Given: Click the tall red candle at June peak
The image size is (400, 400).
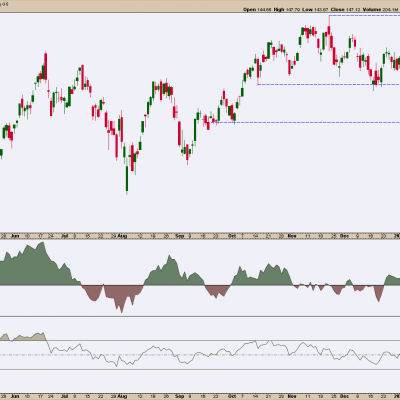Looking at the screenshot, I should 46,66.
